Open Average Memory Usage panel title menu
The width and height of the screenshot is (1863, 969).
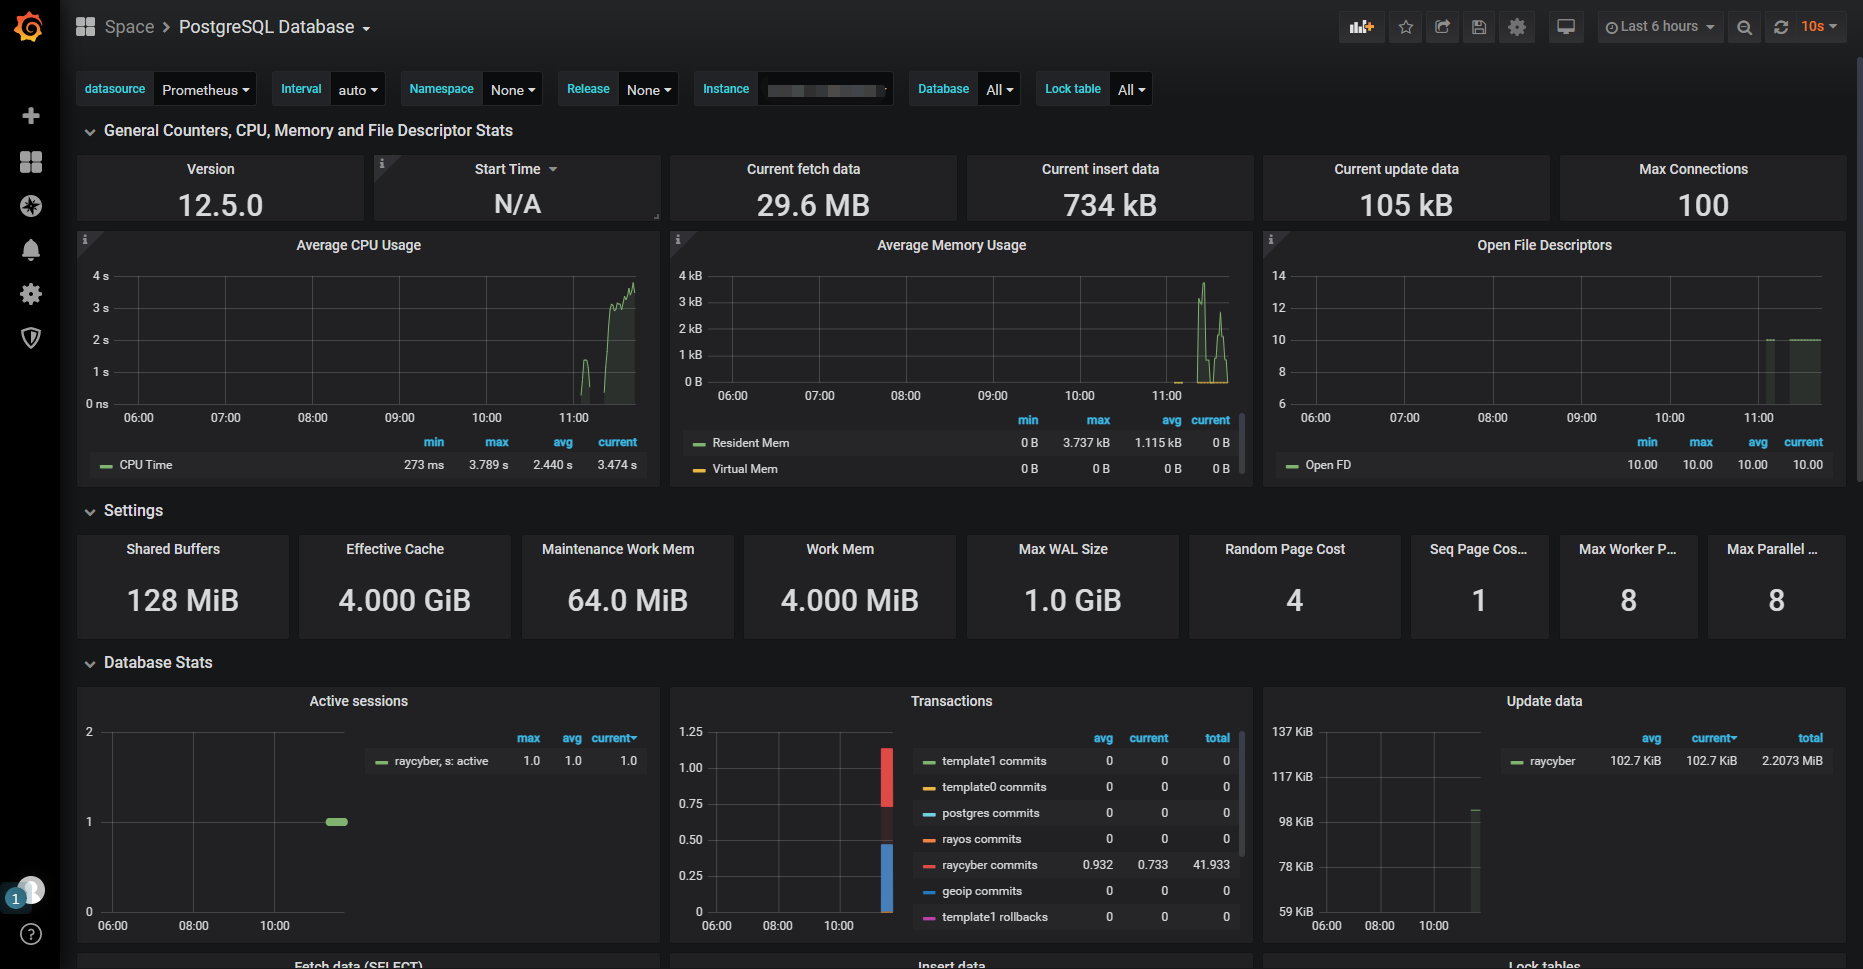click(951, 245)
